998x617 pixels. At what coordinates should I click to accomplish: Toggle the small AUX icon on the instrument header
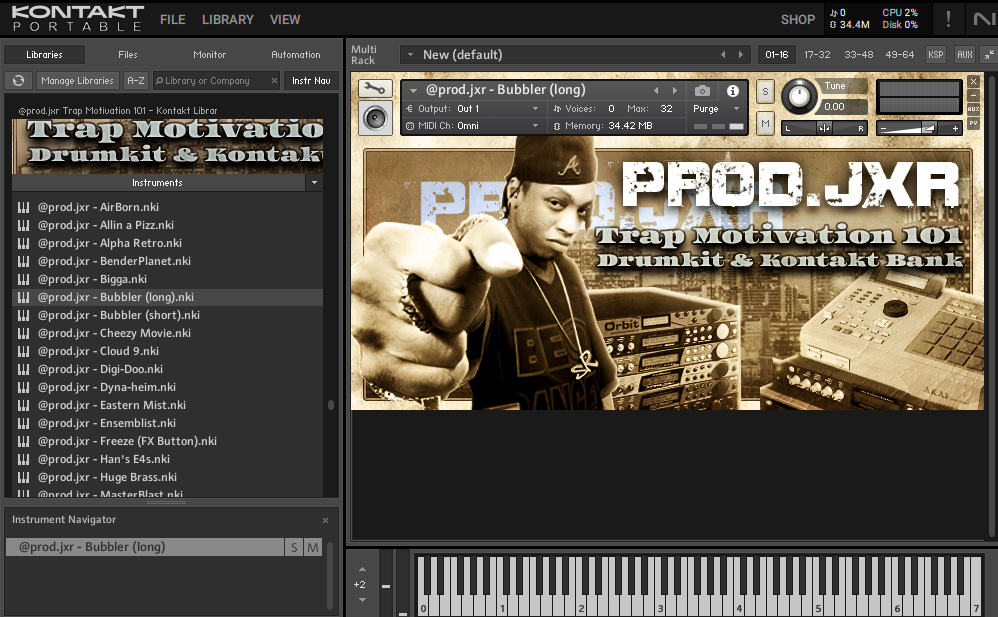click(x=973, y=109)
